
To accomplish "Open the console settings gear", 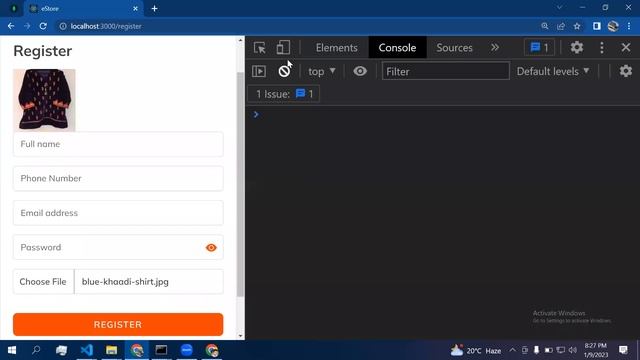I will point(625,71).
